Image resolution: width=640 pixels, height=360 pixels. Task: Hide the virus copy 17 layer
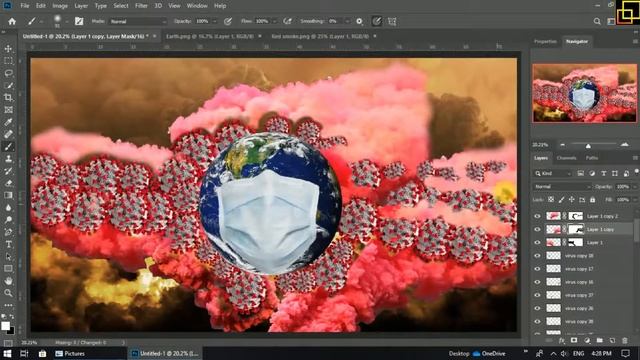[538, 269]
